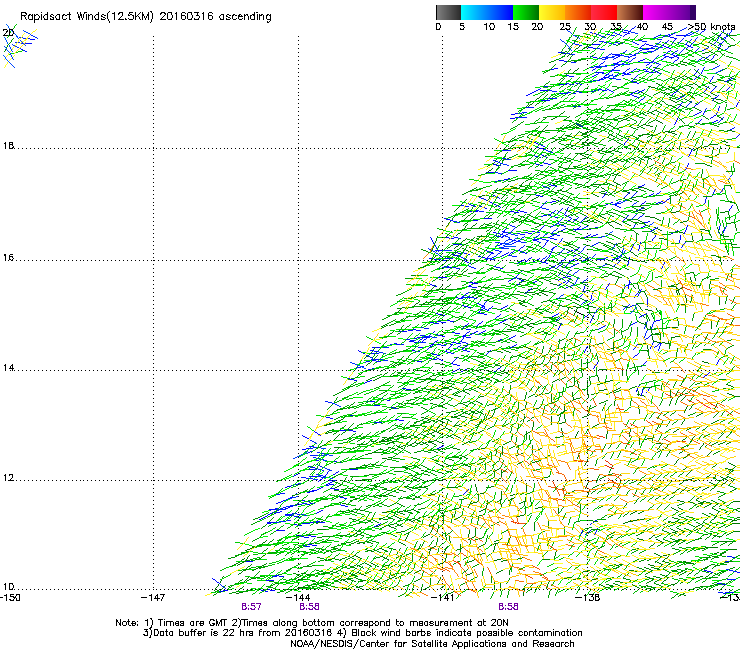The image size is (740, 650).
Task: Click the longitude label '-147'
Action: [153, 598]
